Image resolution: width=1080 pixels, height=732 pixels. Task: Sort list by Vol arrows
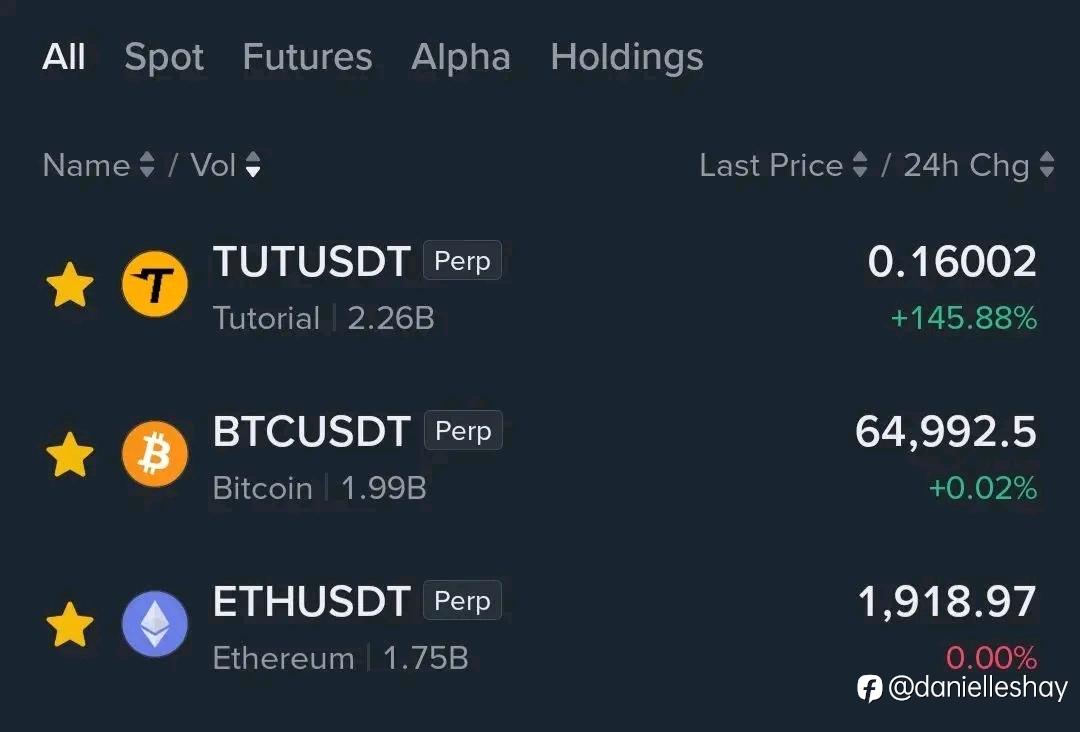click(253, 165)
